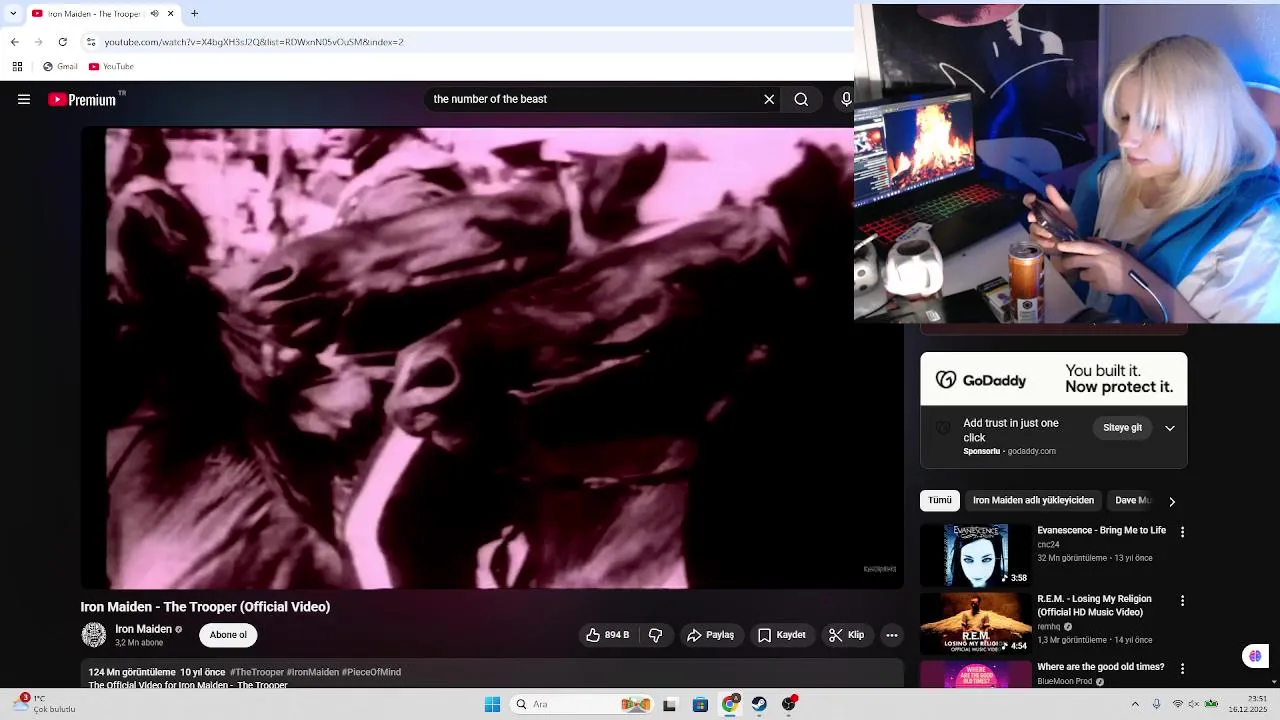
Task: Open Microsoft Store from taskbar
Action: [x=700, y=705]
